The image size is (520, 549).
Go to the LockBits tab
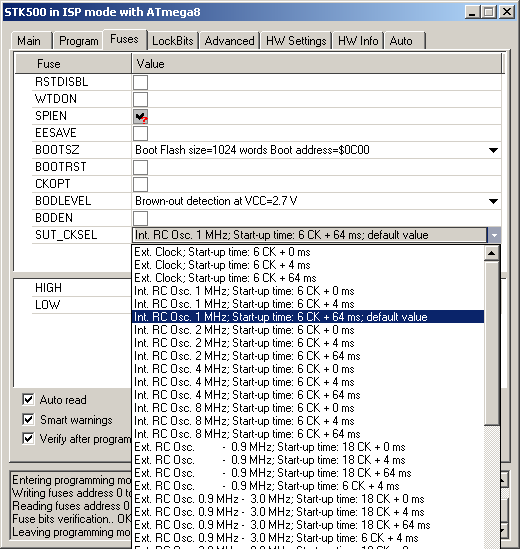pos(173,41)
